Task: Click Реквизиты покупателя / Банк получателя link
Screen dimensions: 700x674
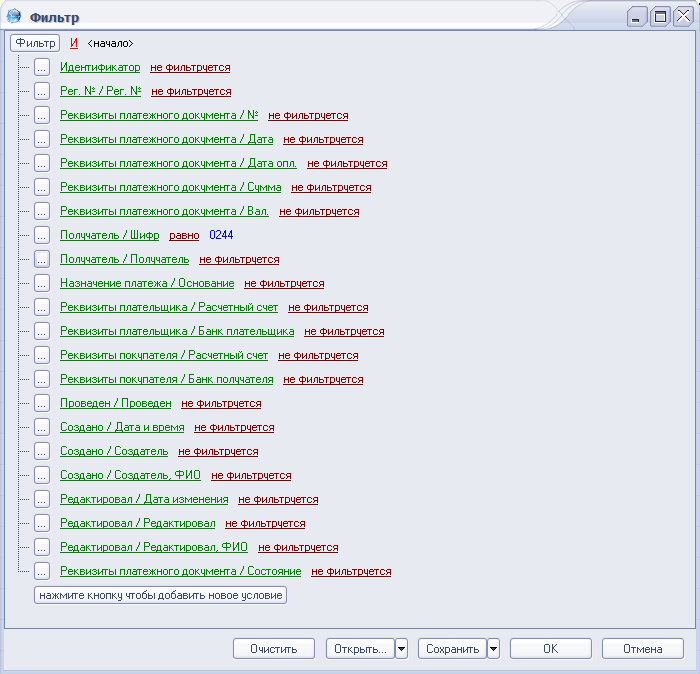Action: point(167,379)
